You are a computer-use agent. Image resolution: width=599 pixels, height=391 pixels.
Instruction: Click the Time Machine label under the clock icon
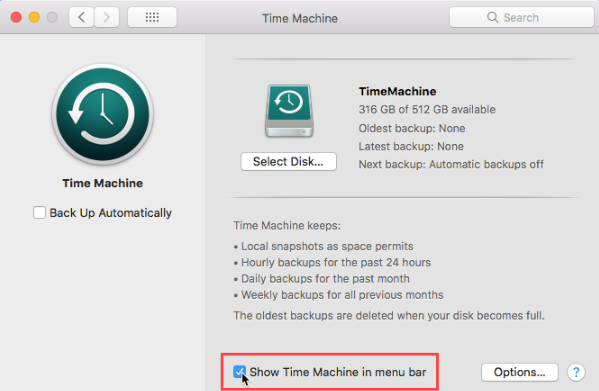[x=103, y=183]
